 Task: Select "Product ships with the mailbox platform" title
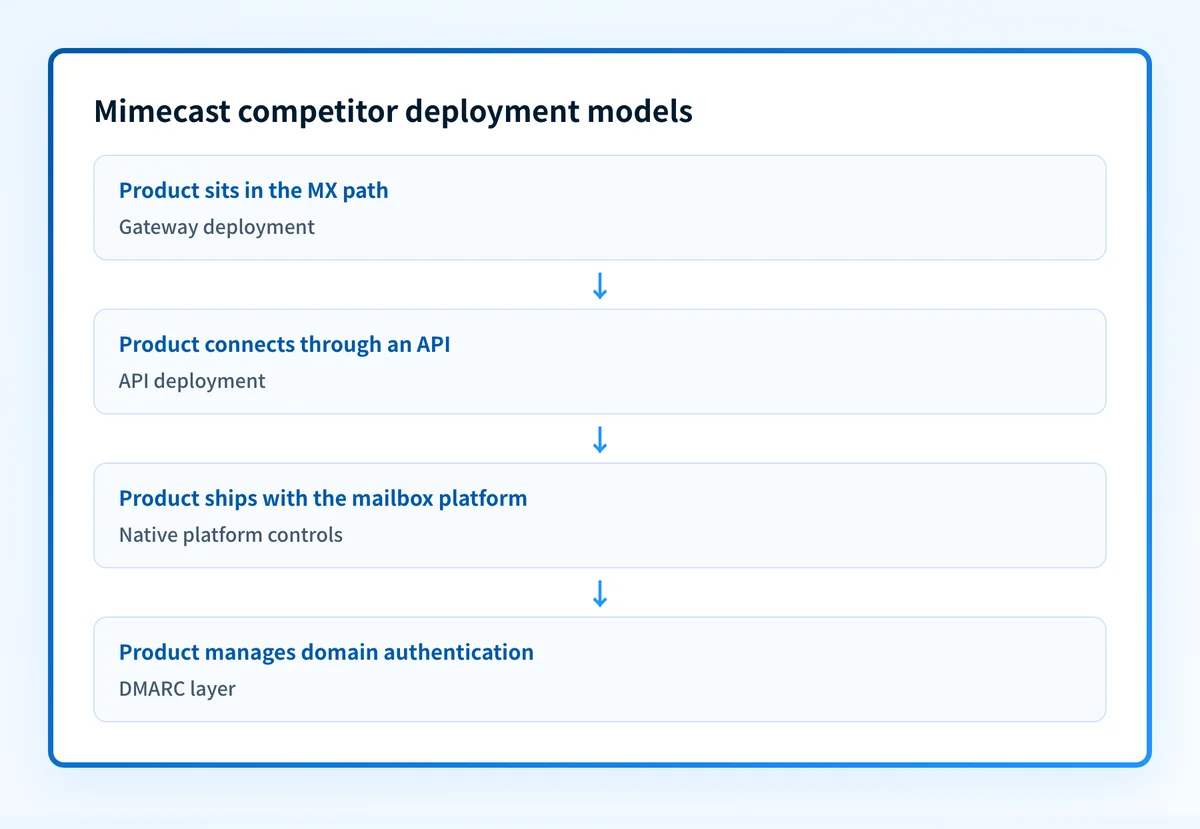[323, 498]
